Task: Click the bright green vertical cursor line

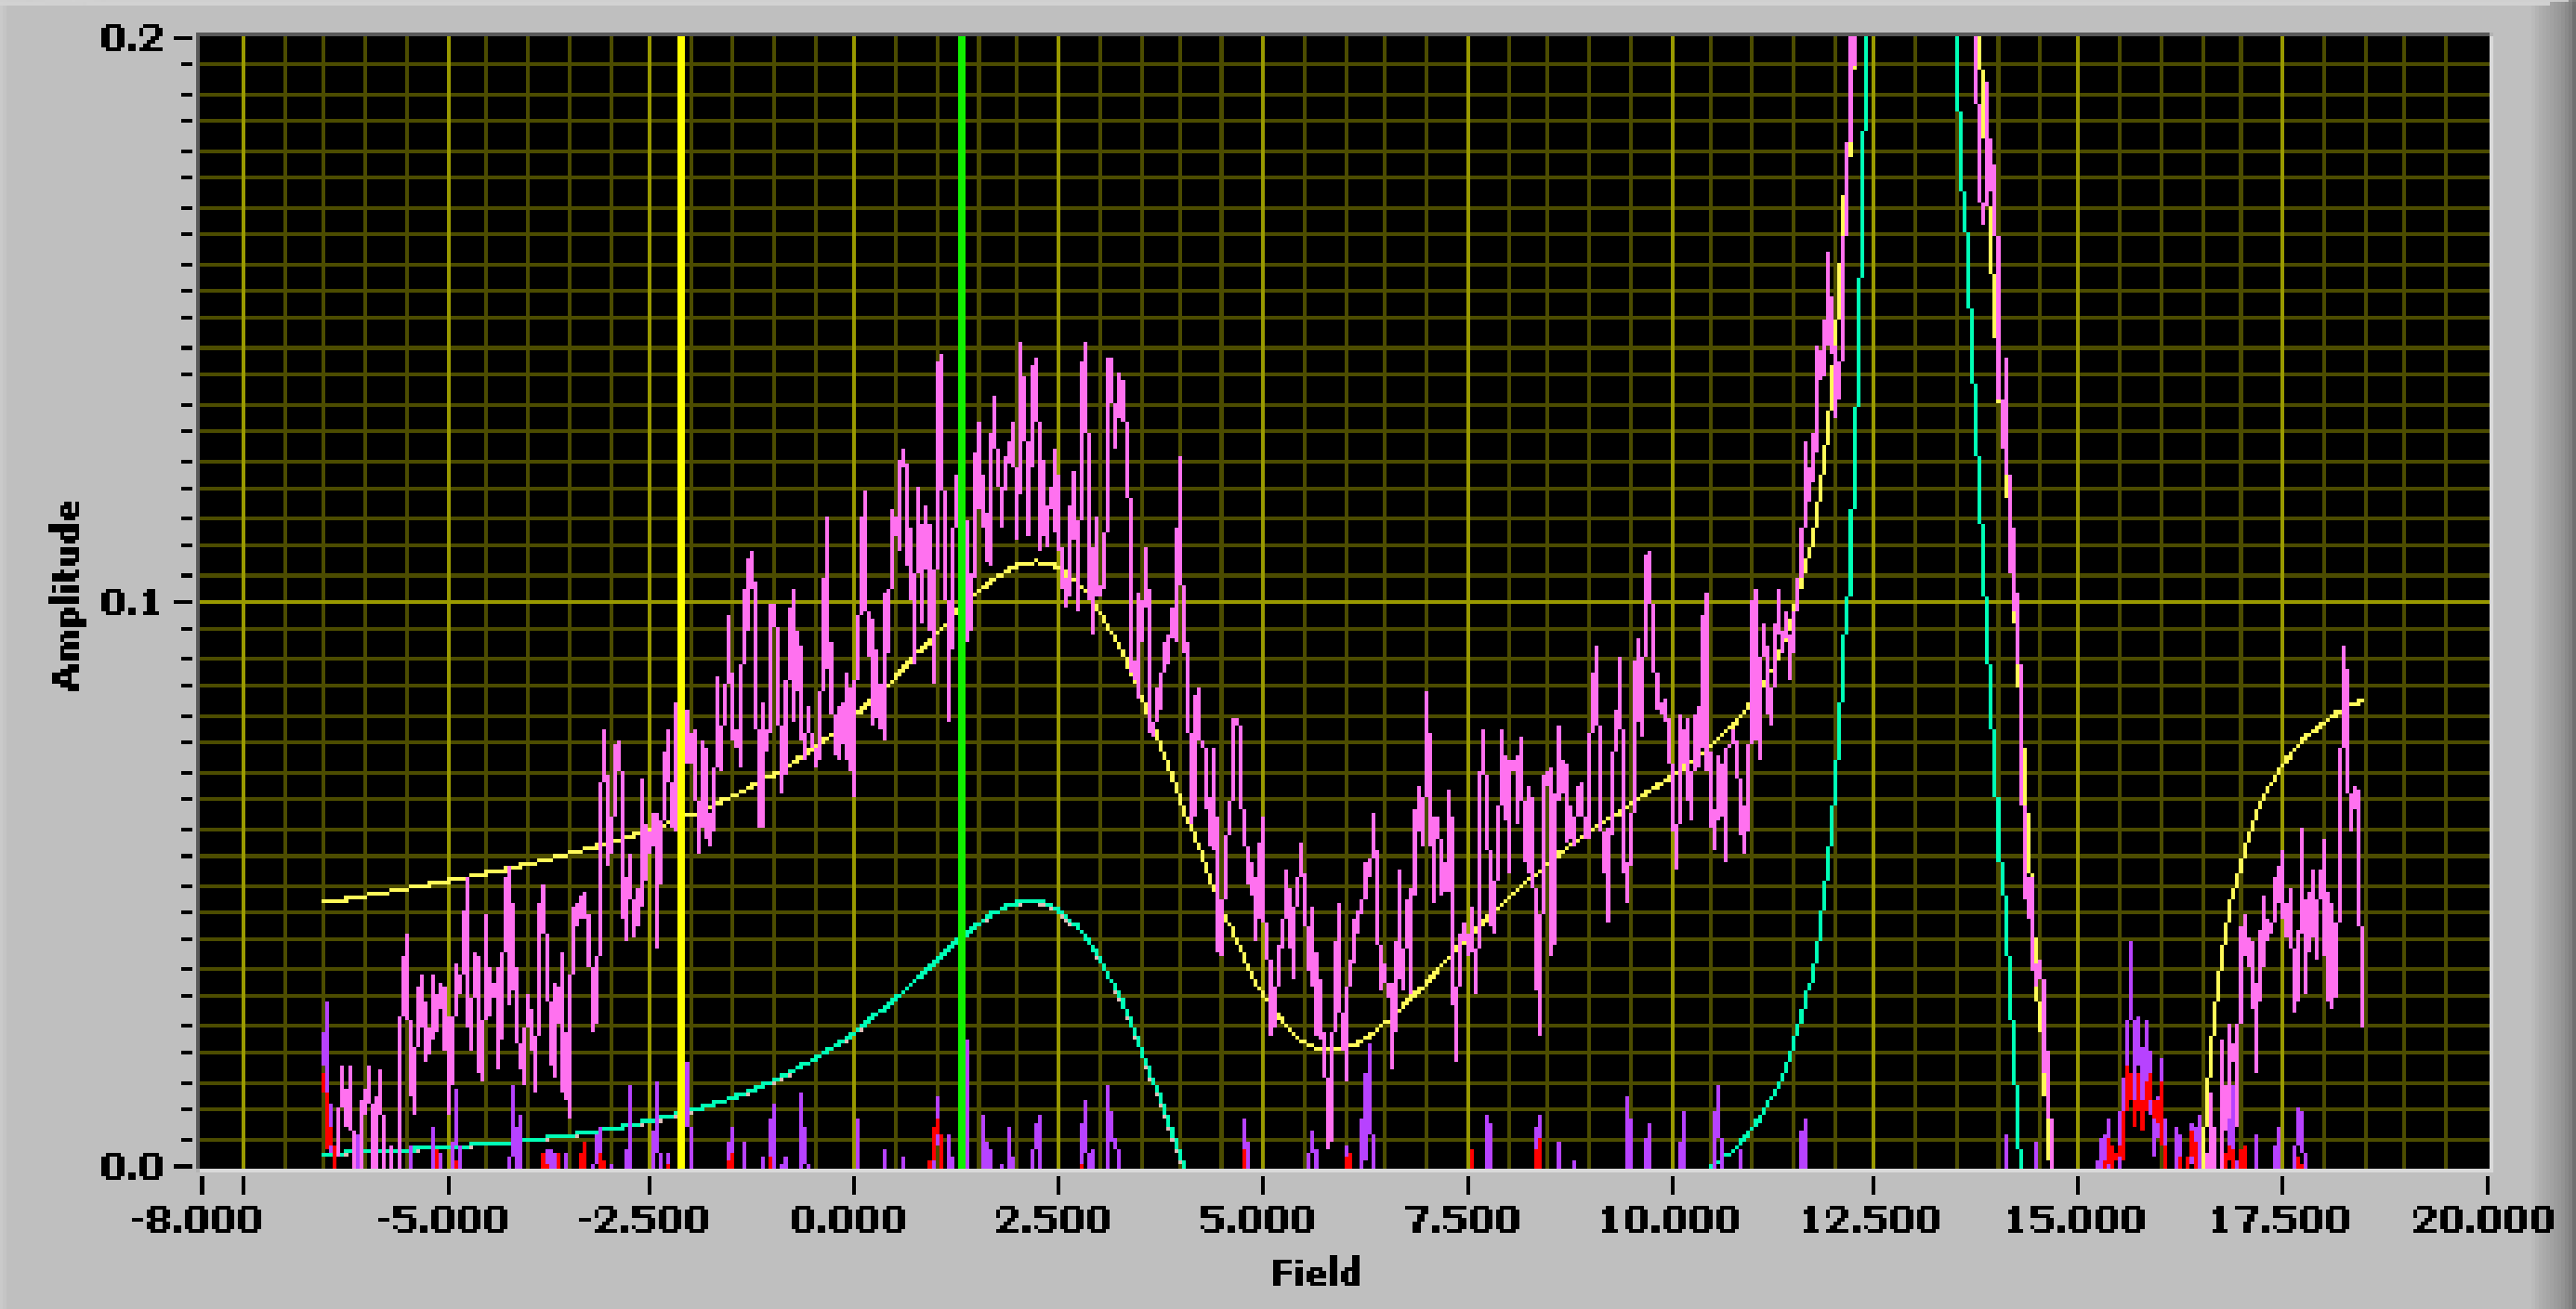Action: pyautogui.click(x=961, y=300)
